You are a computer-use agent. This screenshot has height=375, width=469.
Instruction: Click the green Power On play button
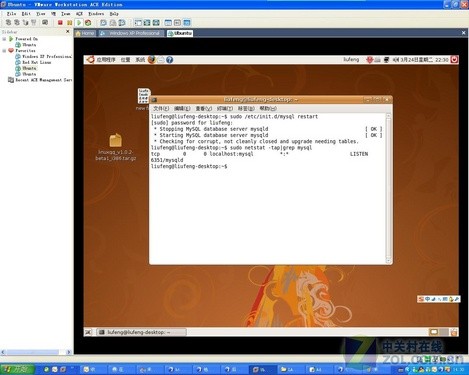click(x=79, y=23)
